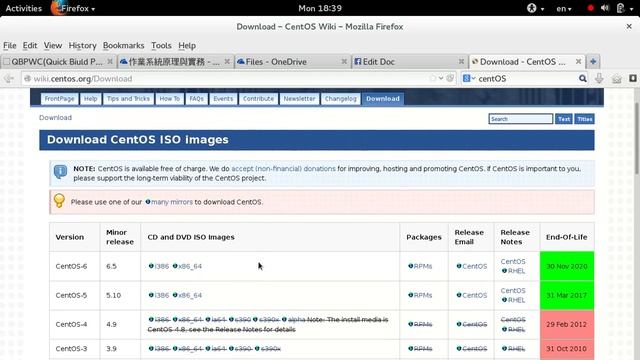This screenshot has height=360, width=640.
Task: Click the red recording indicator icon
Action: click(590, 8)
